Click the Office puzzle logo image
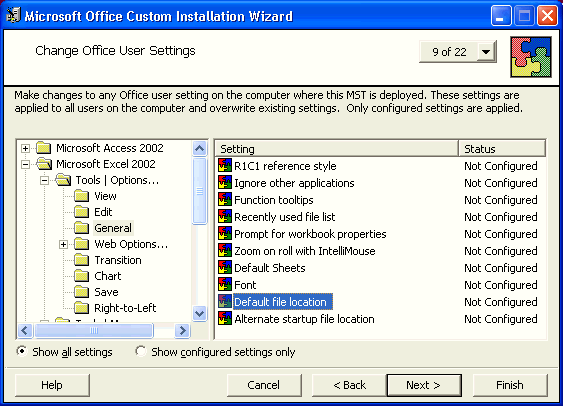Screen dimensions: 563x406 pyautogui.click(x=531, y=57)
